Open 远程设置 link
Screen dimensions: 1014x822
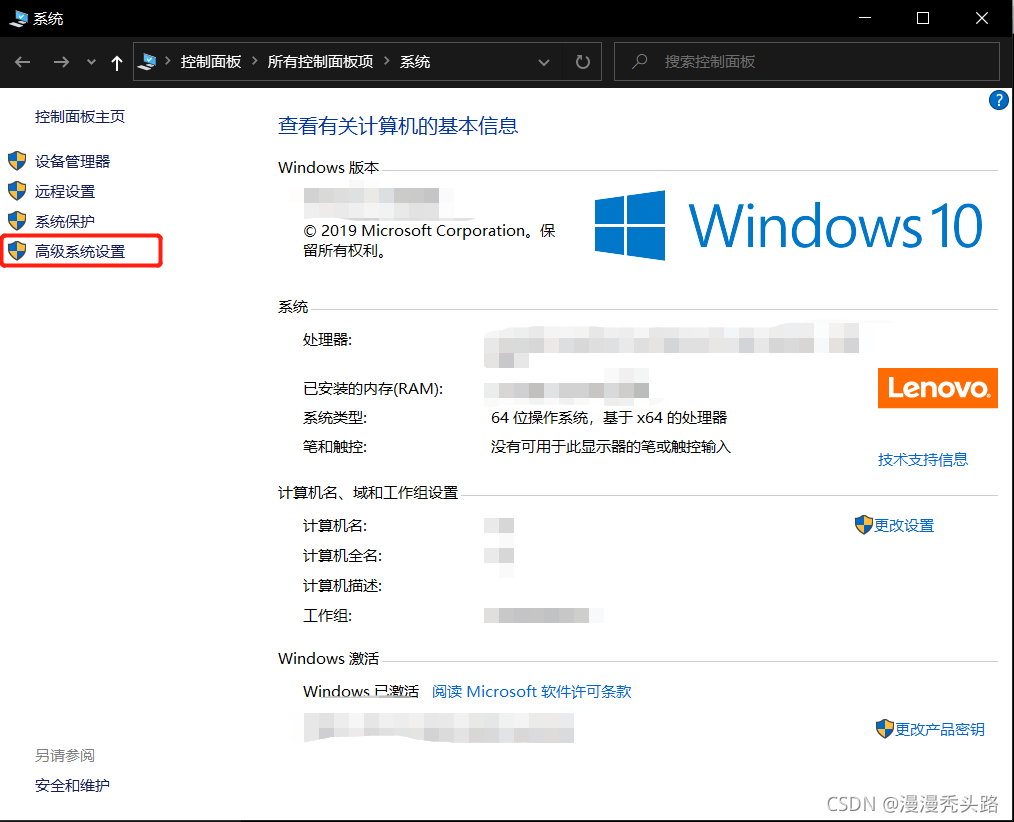(65, 191)
